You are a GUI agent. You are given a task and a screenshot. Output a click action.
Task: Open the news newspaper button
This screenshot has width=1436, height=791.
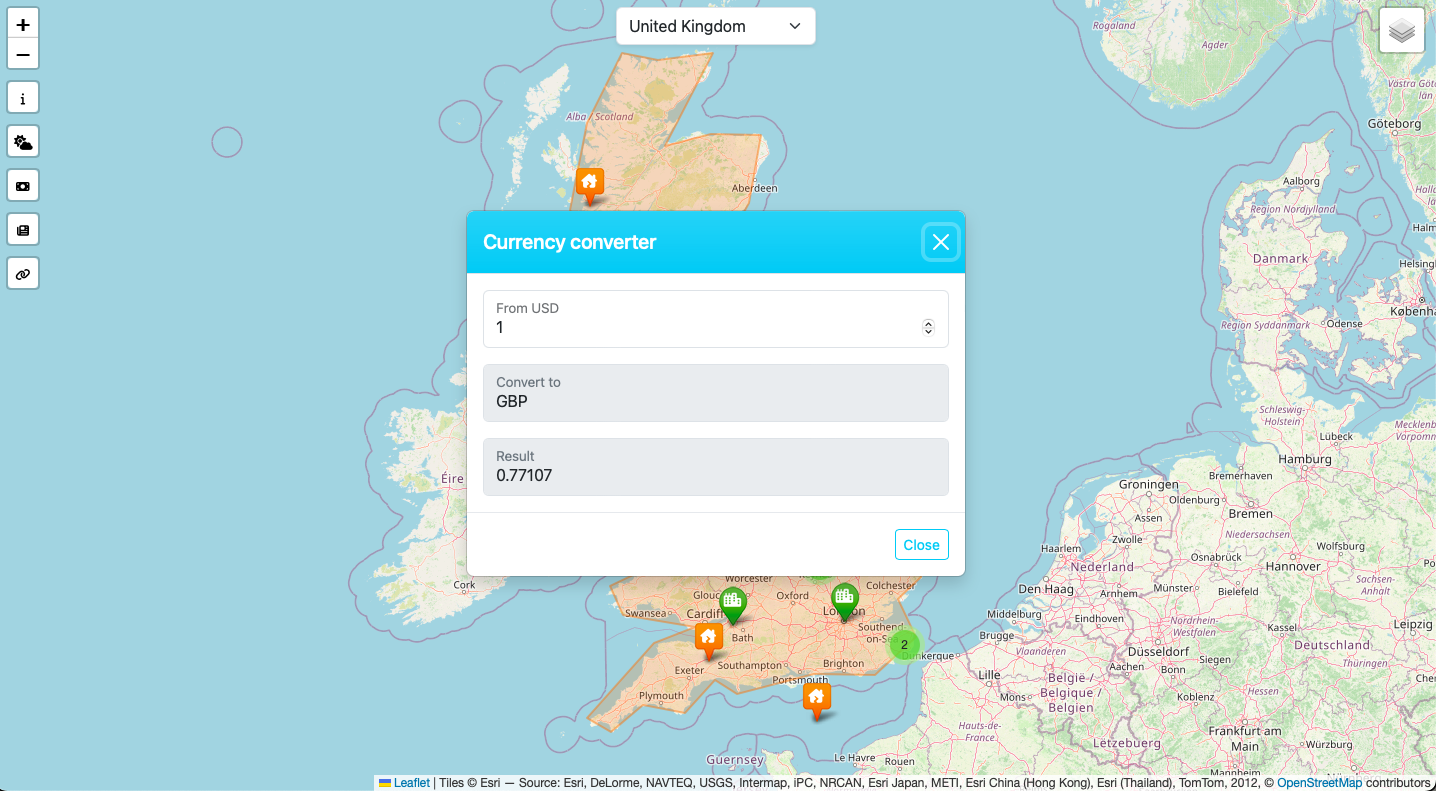[x=23, y=230]
